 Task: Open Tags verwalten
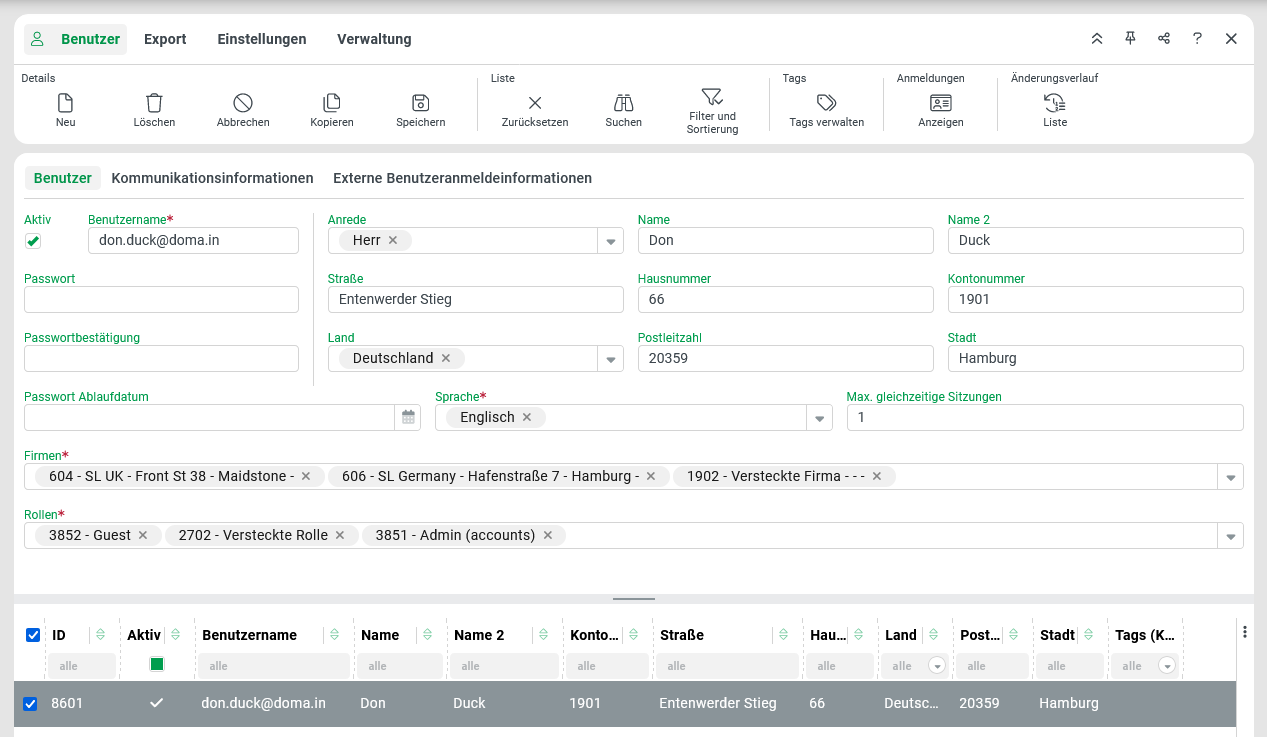pyautogui.click(x=826, y=103)
